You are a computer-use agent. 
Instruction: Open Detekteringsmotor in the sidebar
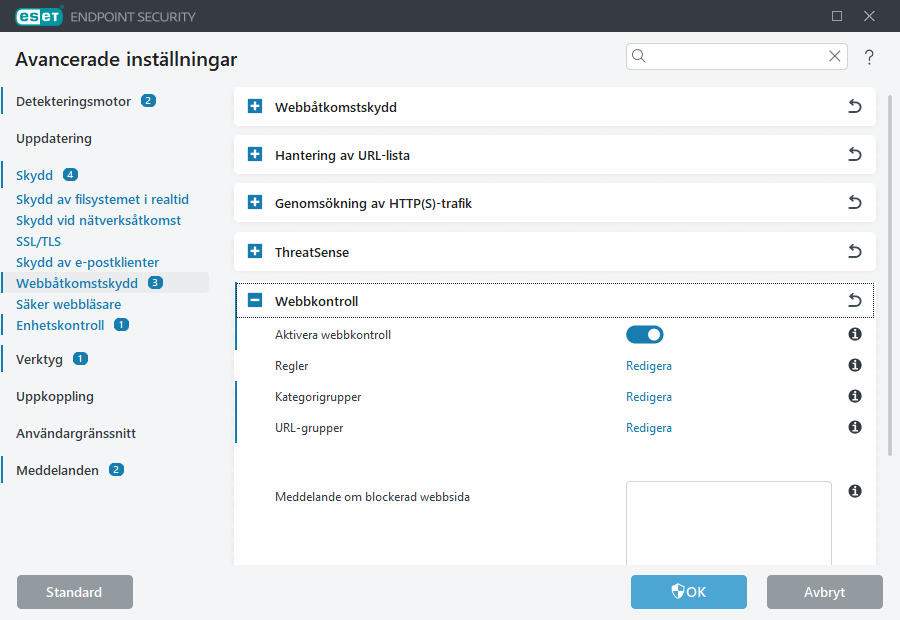[73, 101]
